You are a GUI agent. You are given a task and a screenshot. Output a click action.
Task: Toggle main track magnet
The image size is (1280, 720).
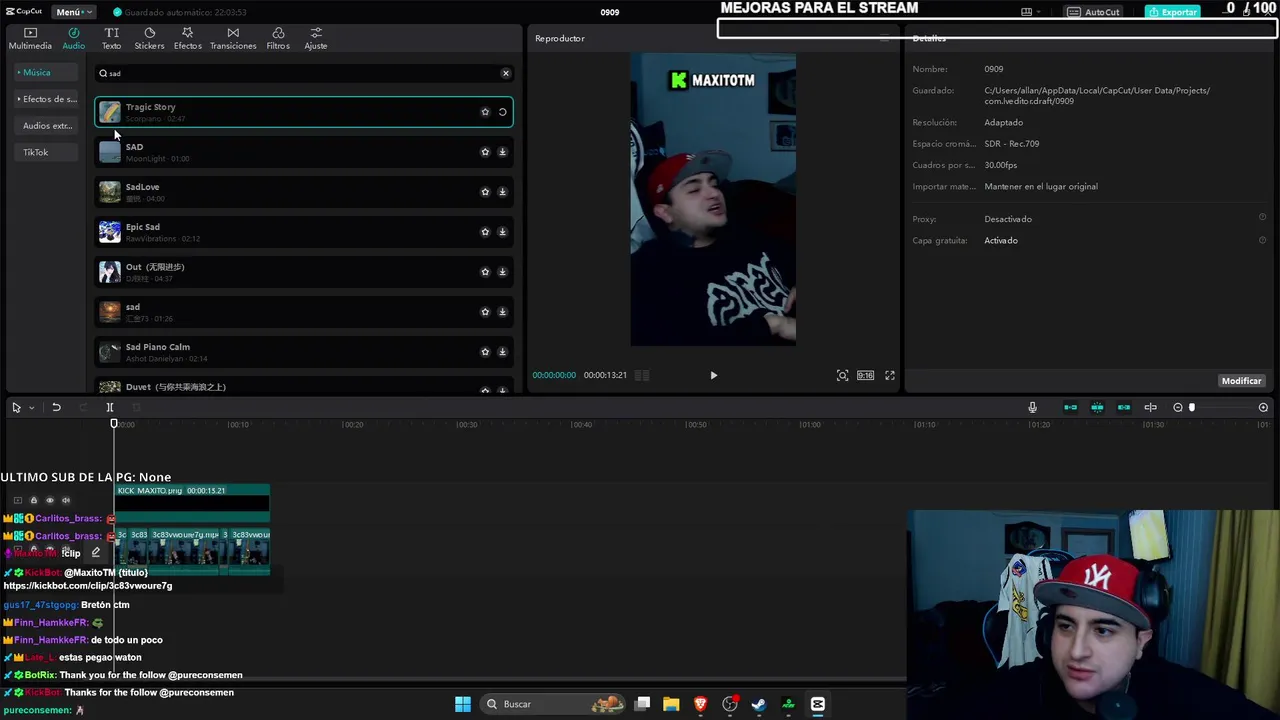tap(1070, 407)
